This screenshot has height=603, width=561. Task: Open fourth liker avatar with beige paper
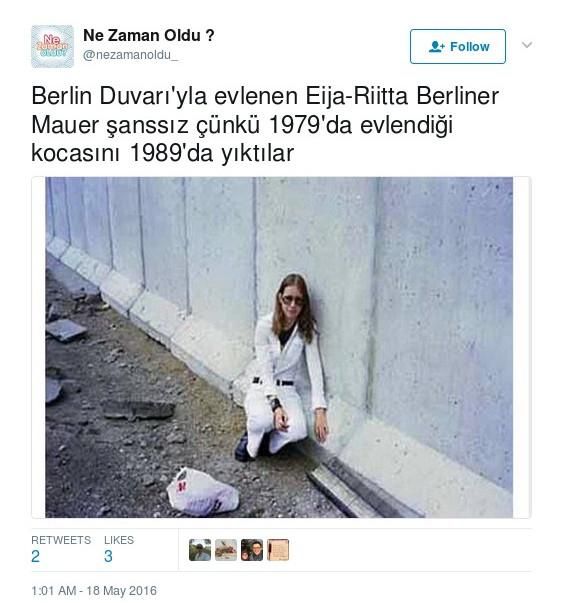click(278, 550)
